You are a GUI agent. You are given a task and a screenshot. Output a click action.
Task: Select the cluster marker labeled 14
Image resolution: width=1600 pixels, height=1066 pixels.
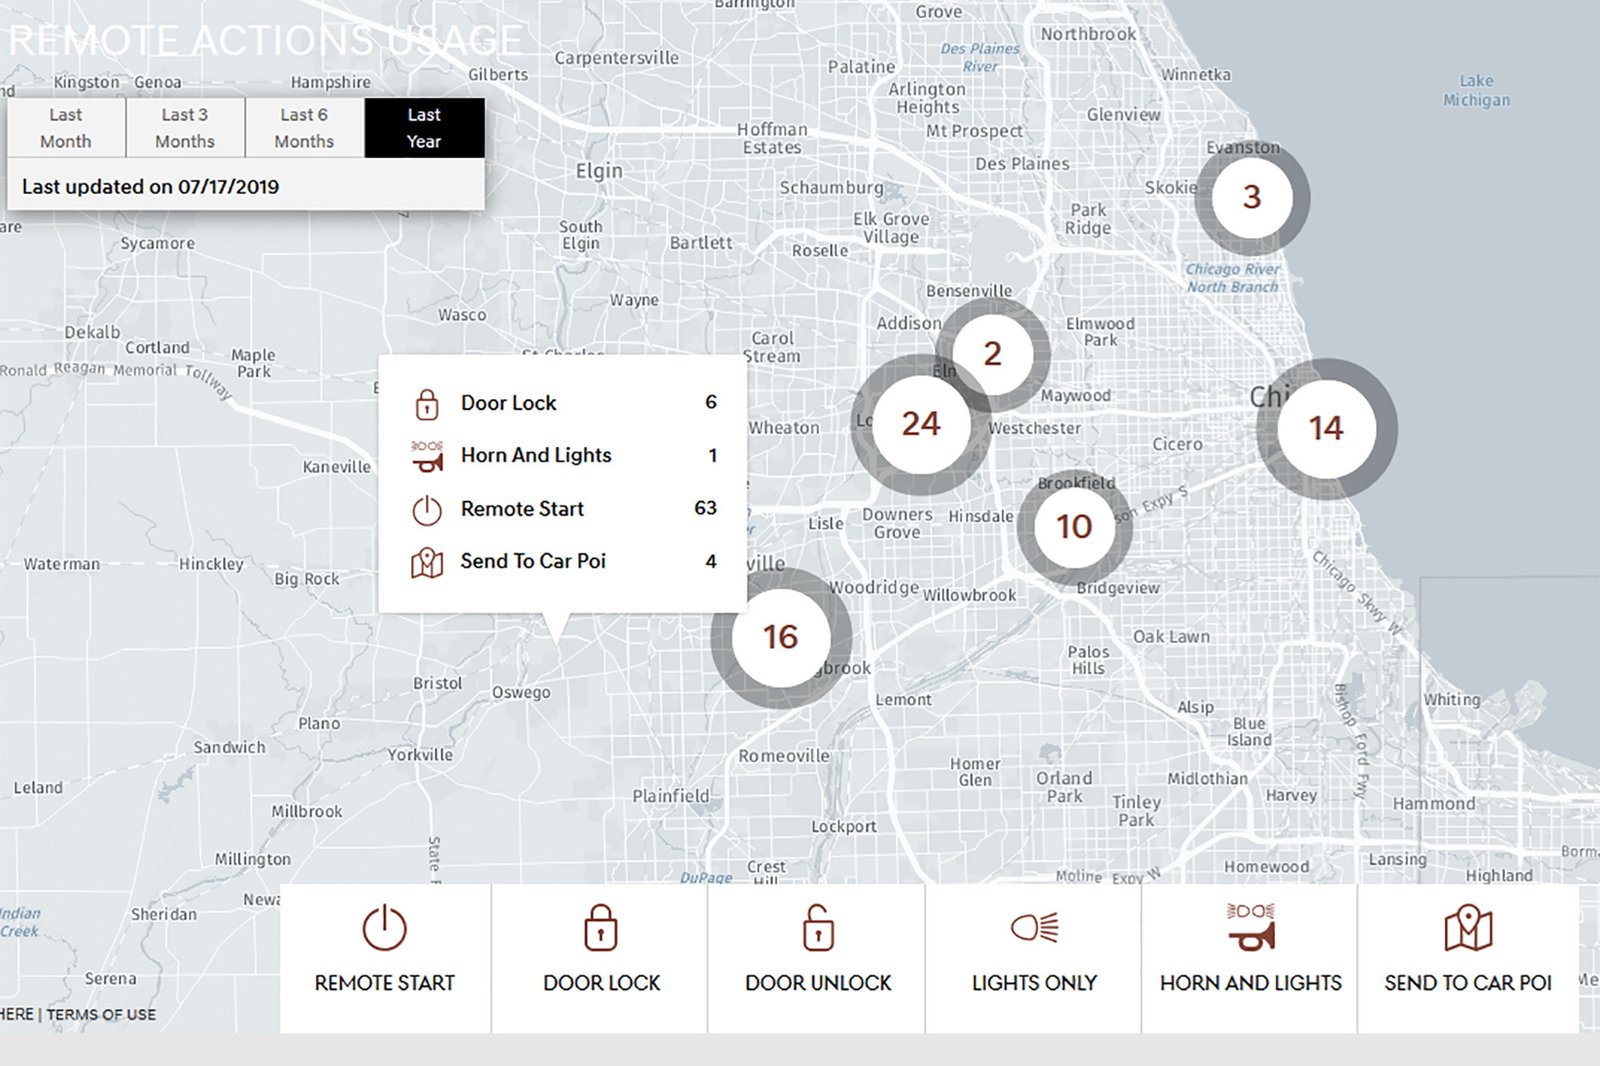coord(1326,429)
